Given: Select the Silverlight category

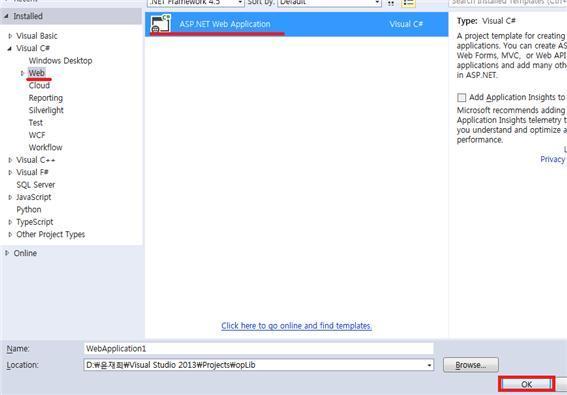Looking at the screenshot, I should coord(46,110).
